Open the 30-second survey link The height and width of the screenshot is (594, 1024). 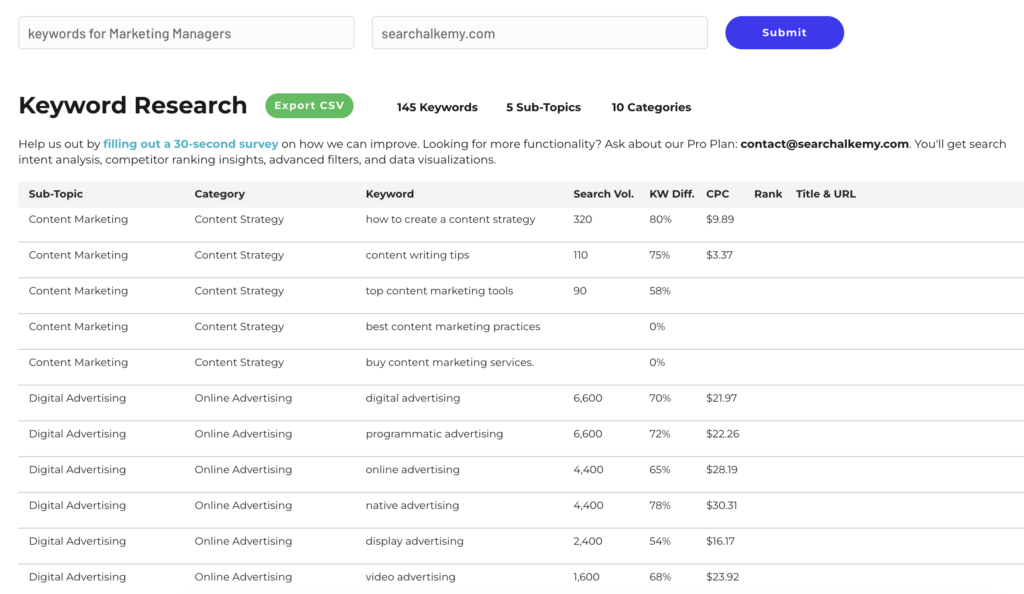190,144
